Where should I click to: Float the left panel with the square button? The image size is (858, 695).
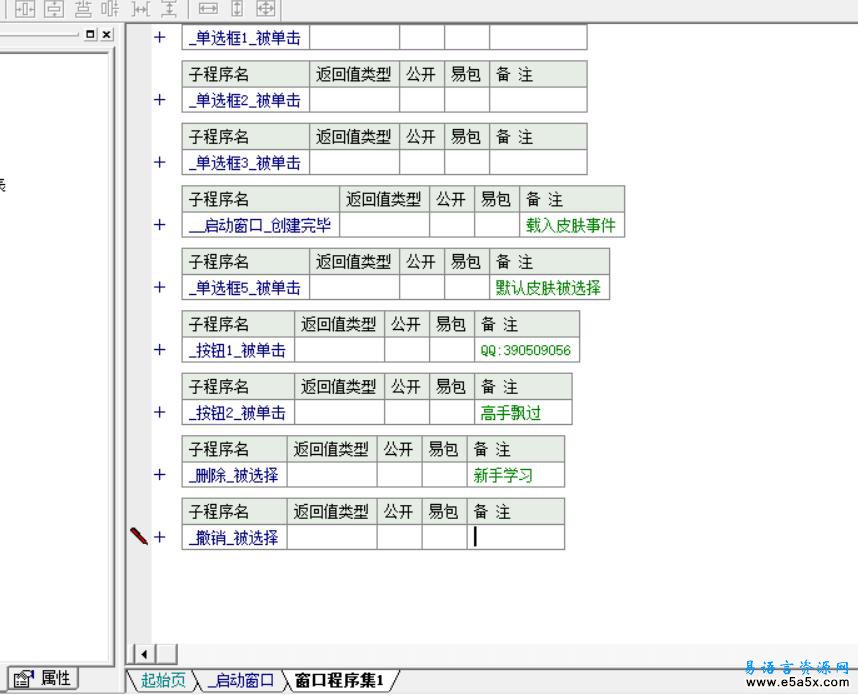(x=90, y=34)
